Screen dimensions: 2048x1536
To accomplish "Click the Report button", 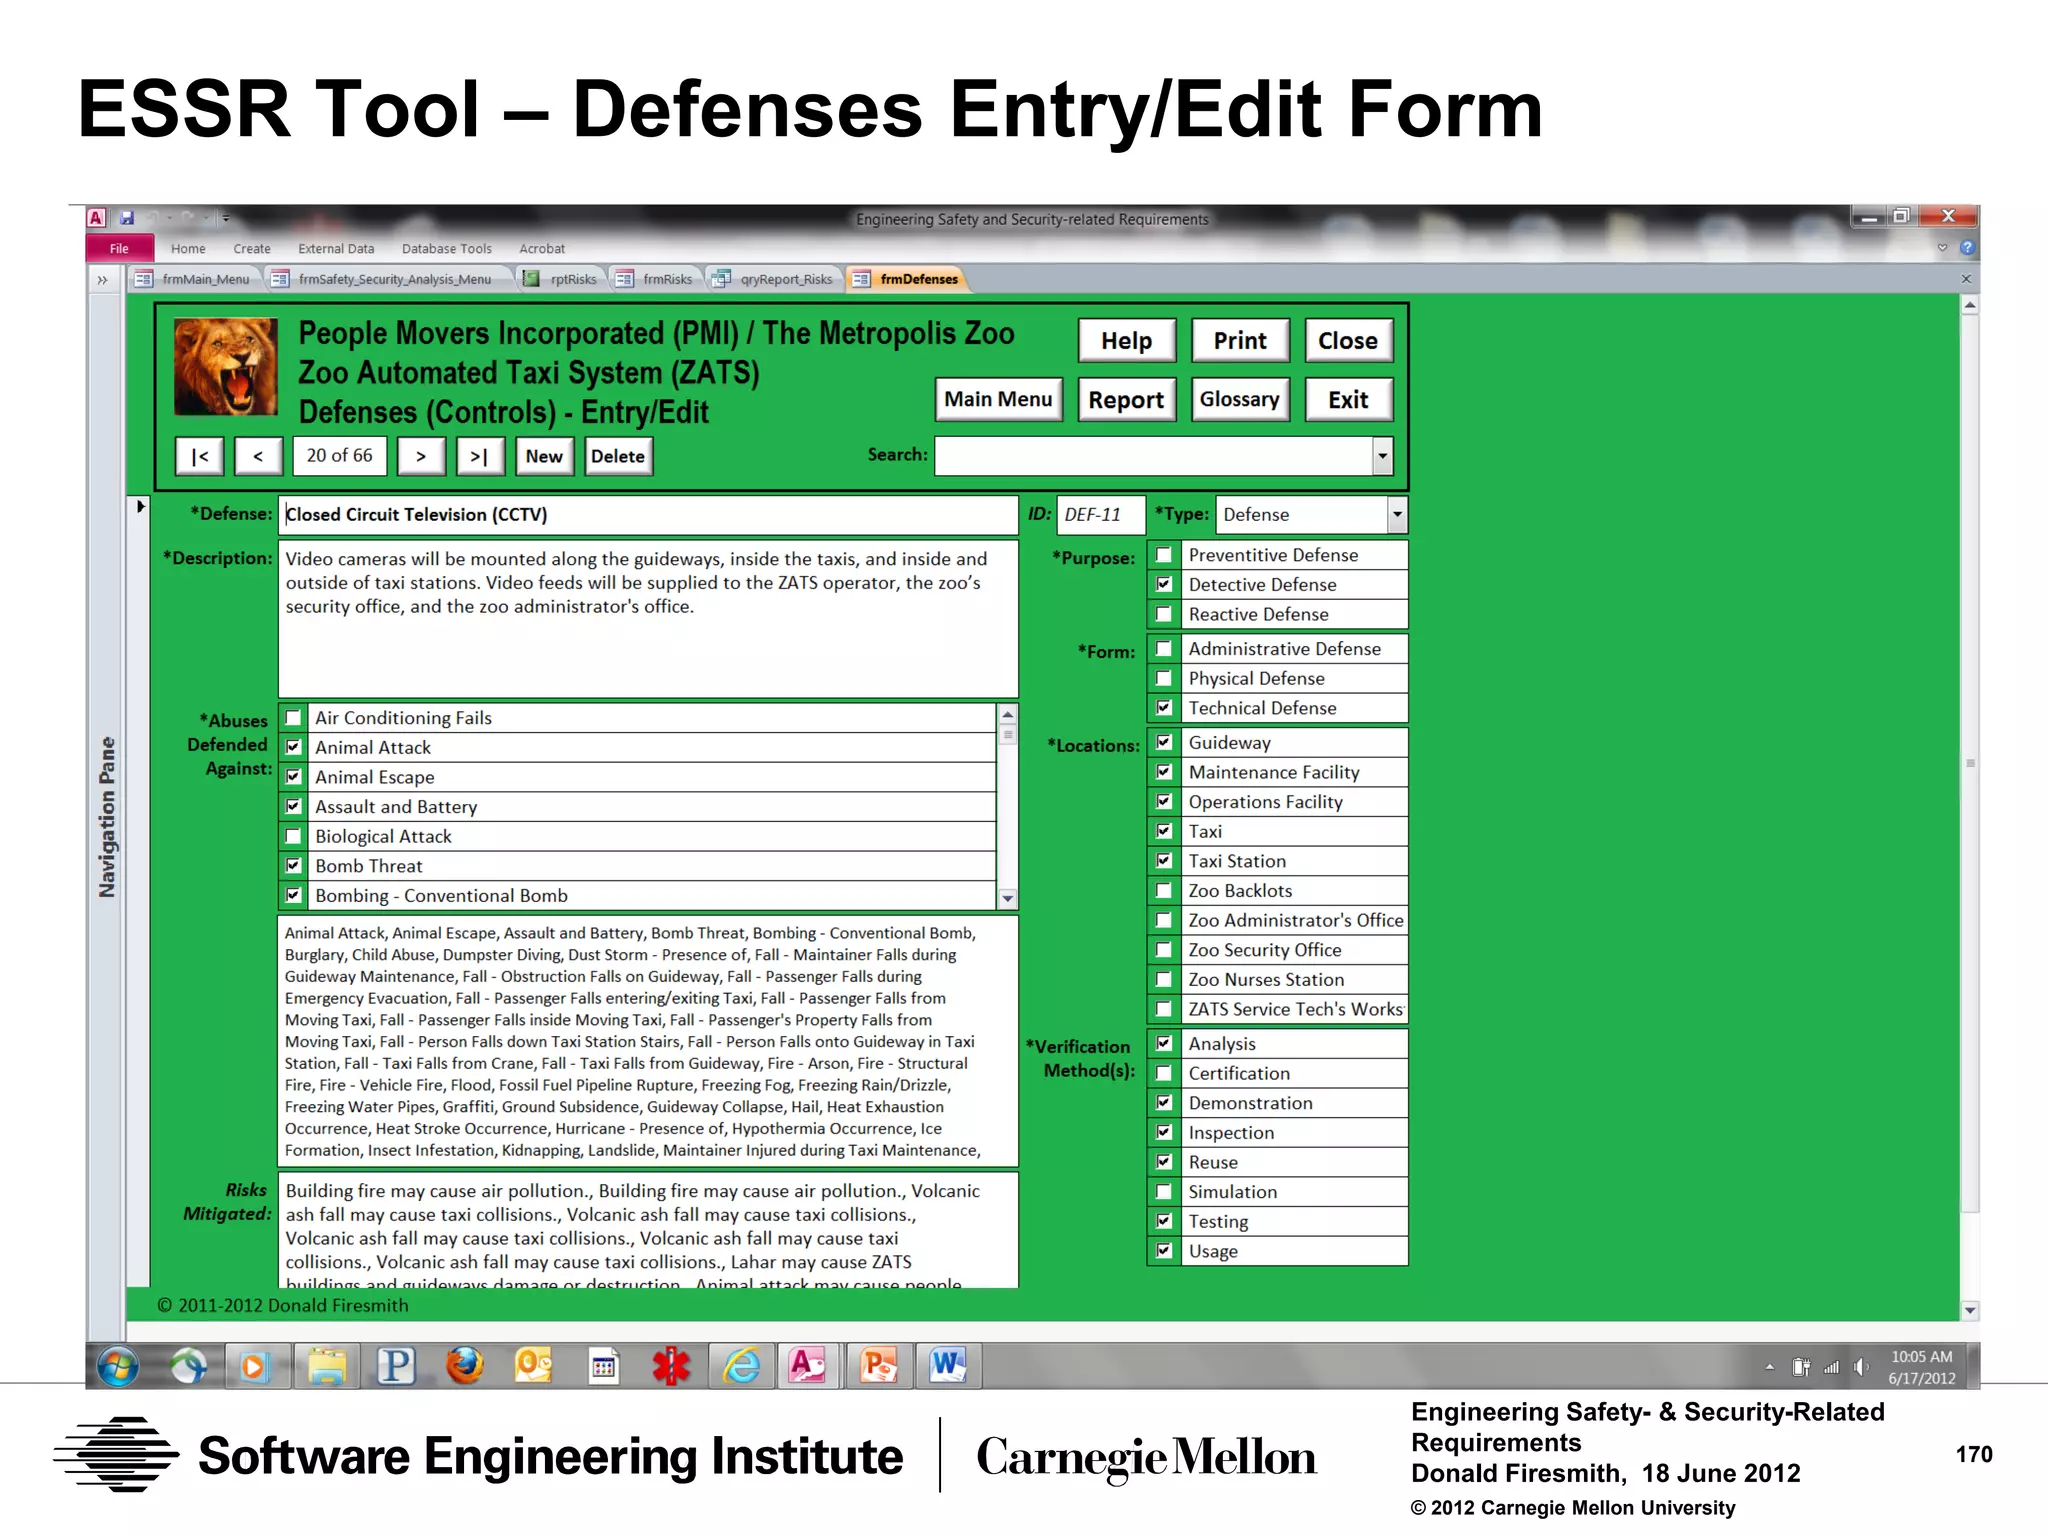I will (x=1127, y=399).
